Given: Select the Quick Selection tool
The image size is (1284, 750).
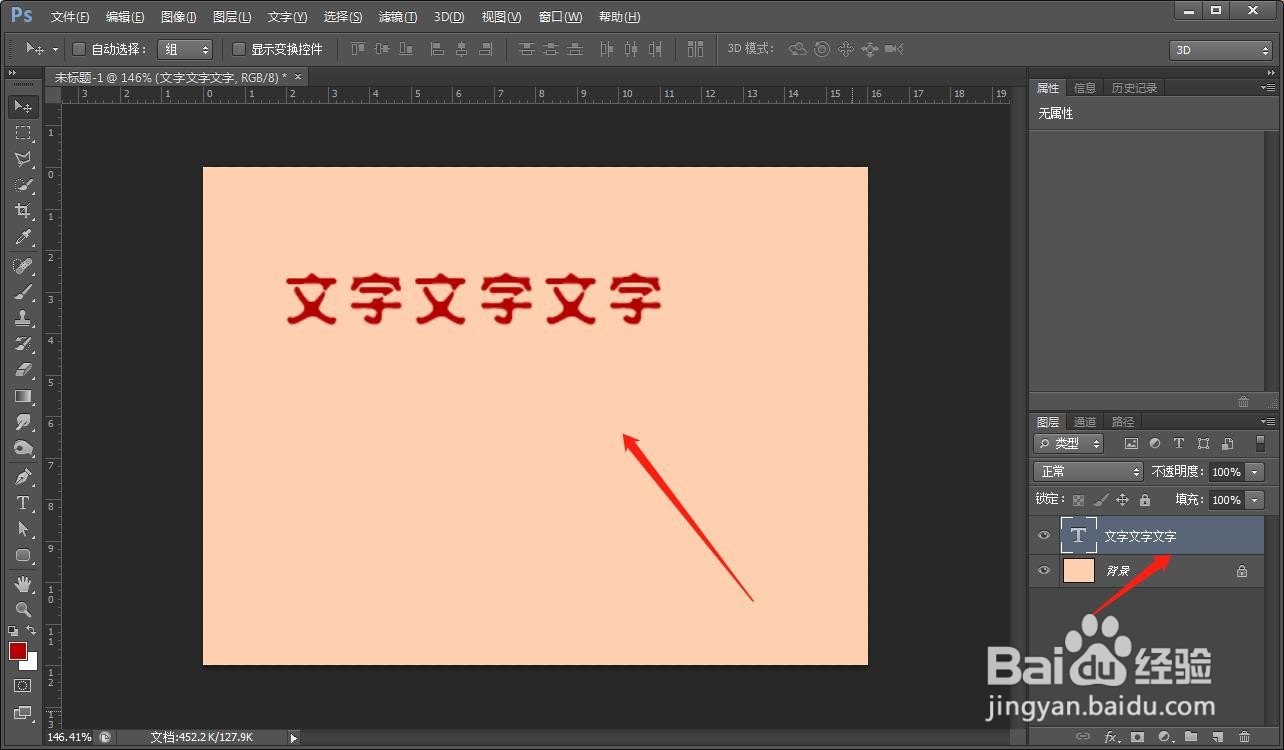Looking at the screenshot, I should tap(23, 185).
